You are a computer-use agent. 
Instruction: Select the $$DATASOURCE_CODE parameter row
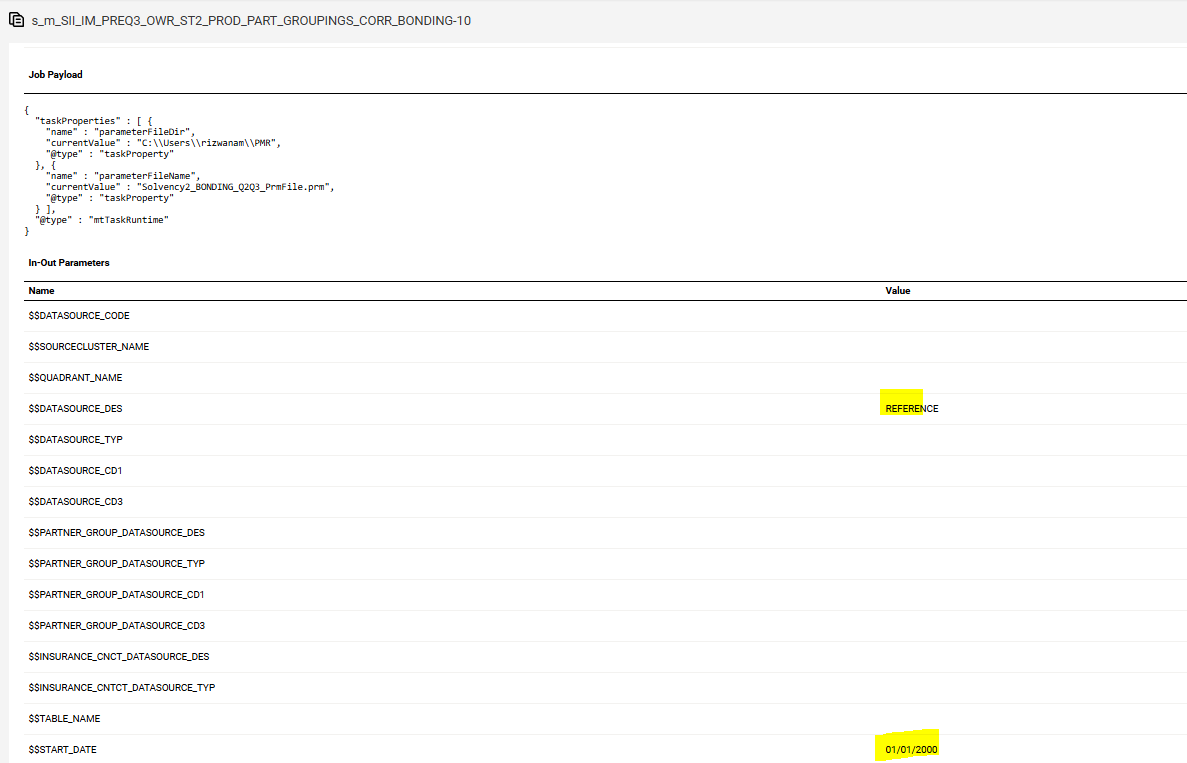coord(606,316)
